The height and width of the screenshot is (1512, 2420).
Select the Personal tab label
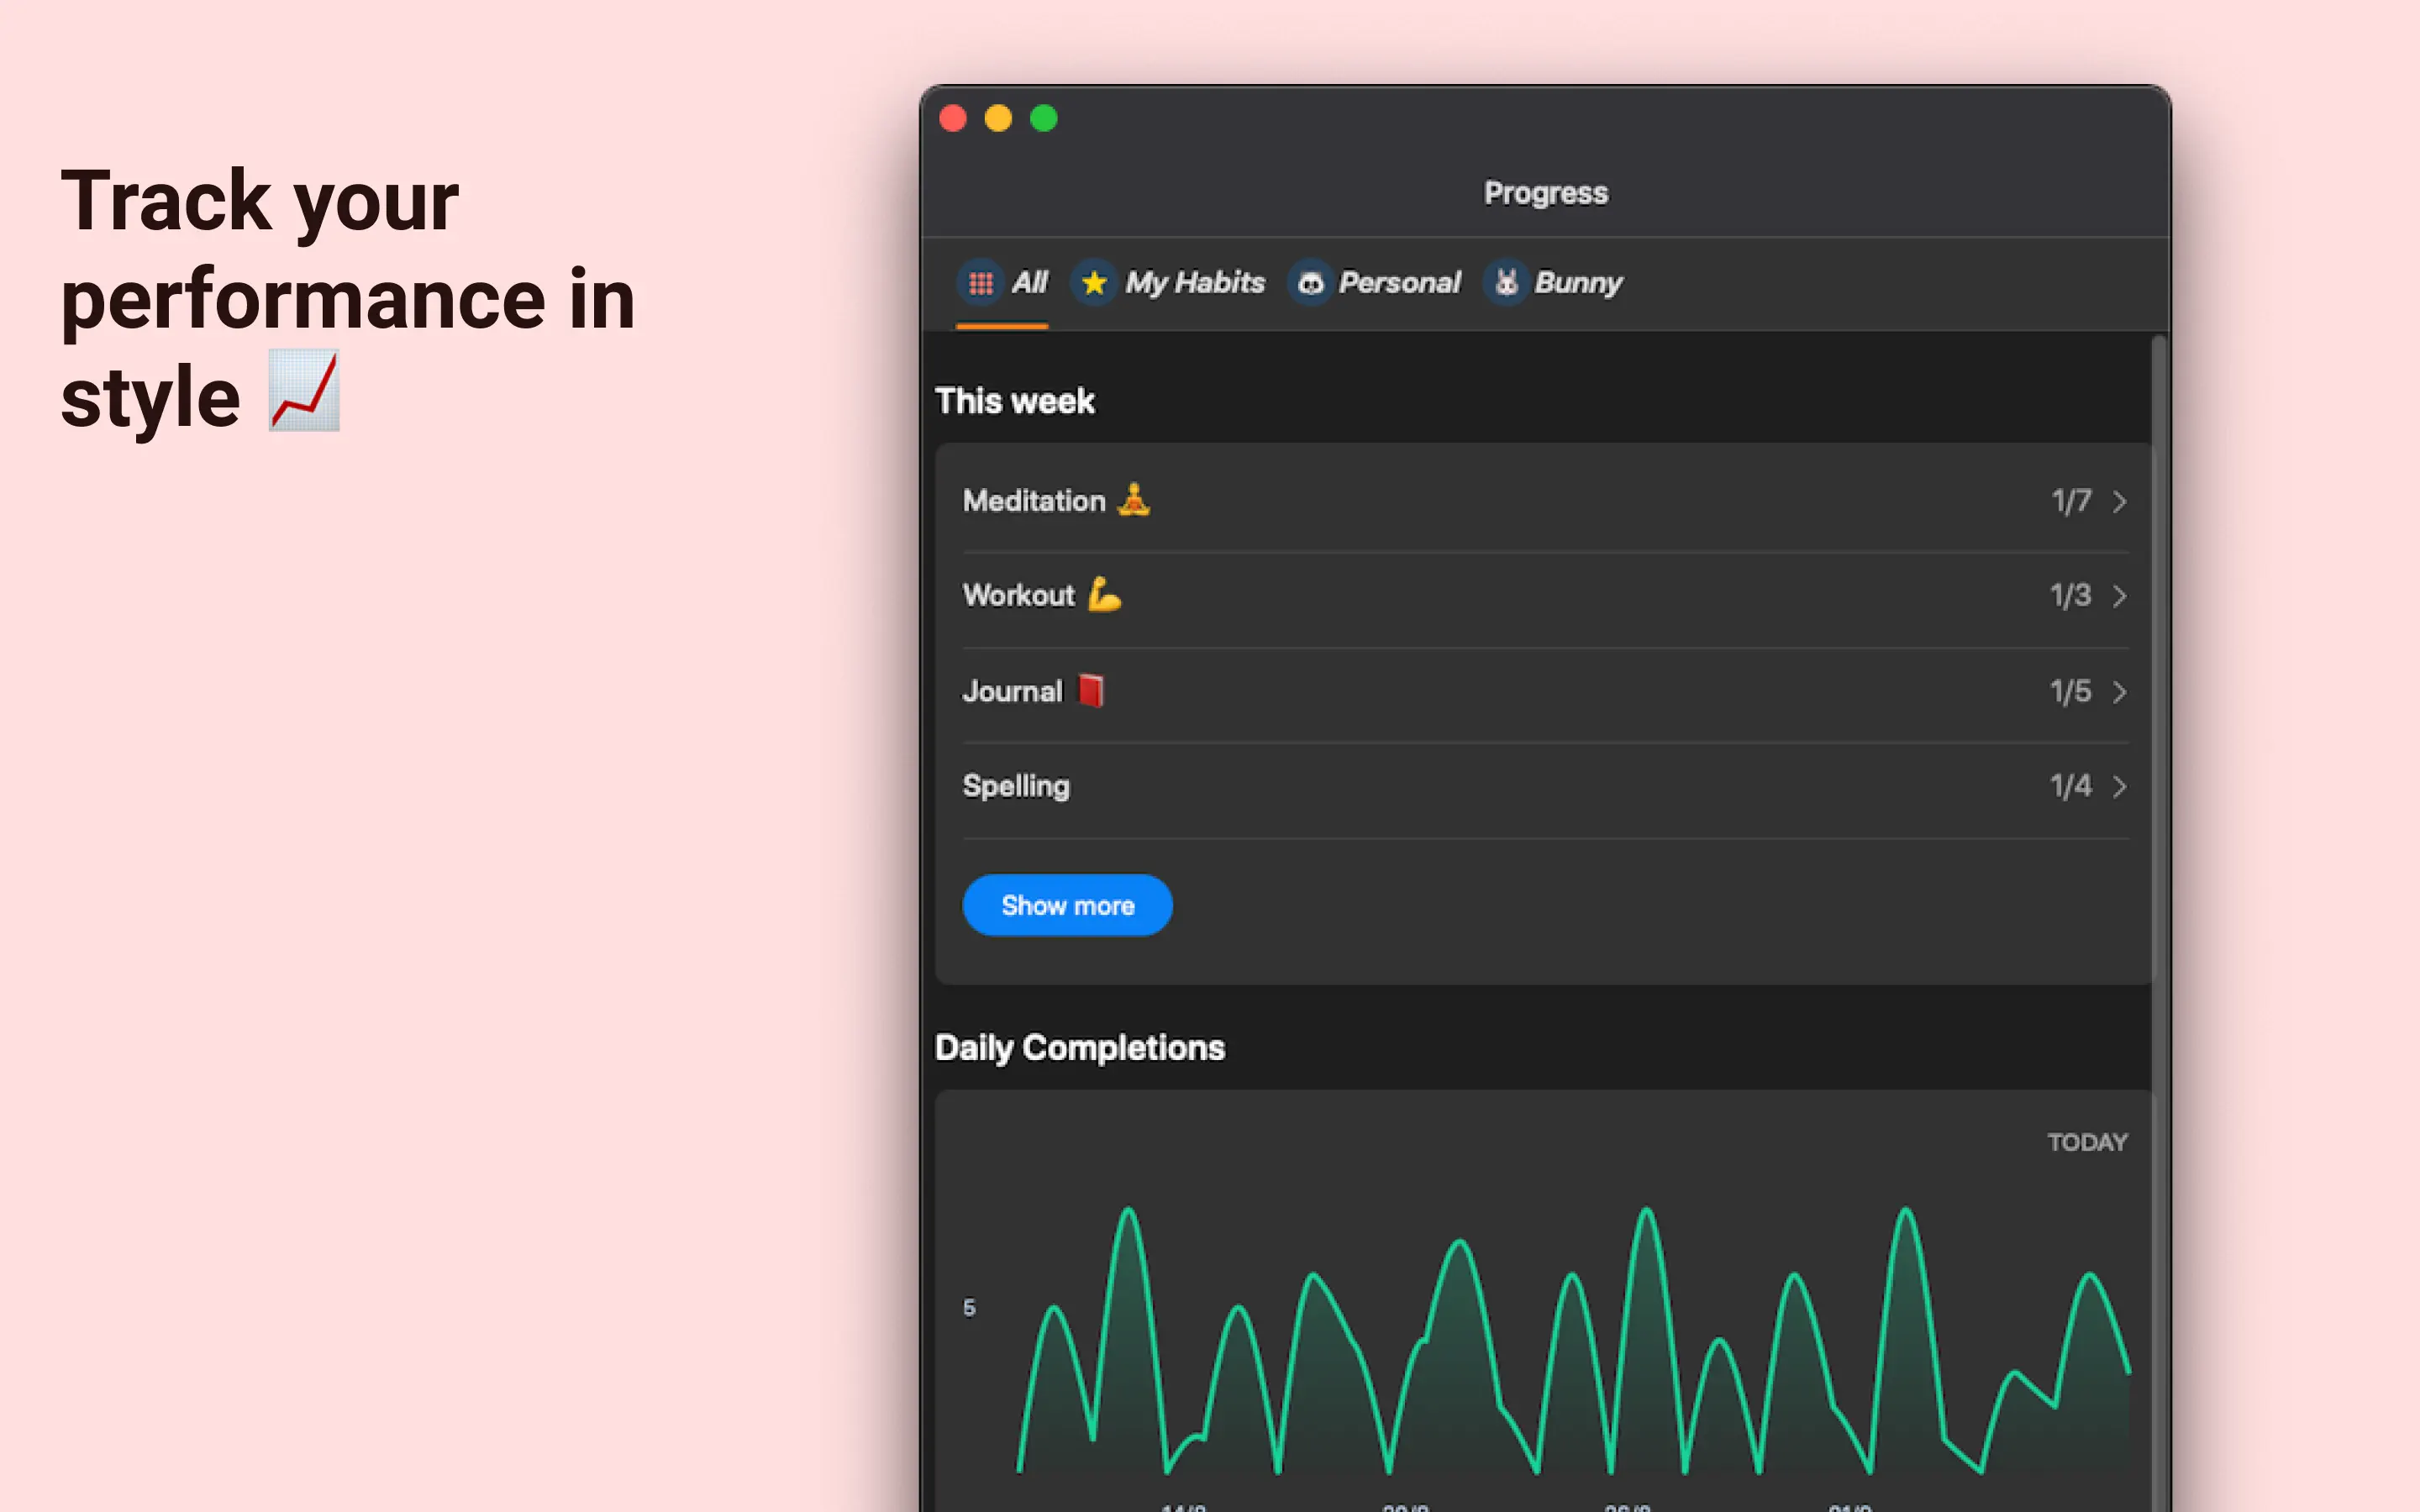point(1399,283)
